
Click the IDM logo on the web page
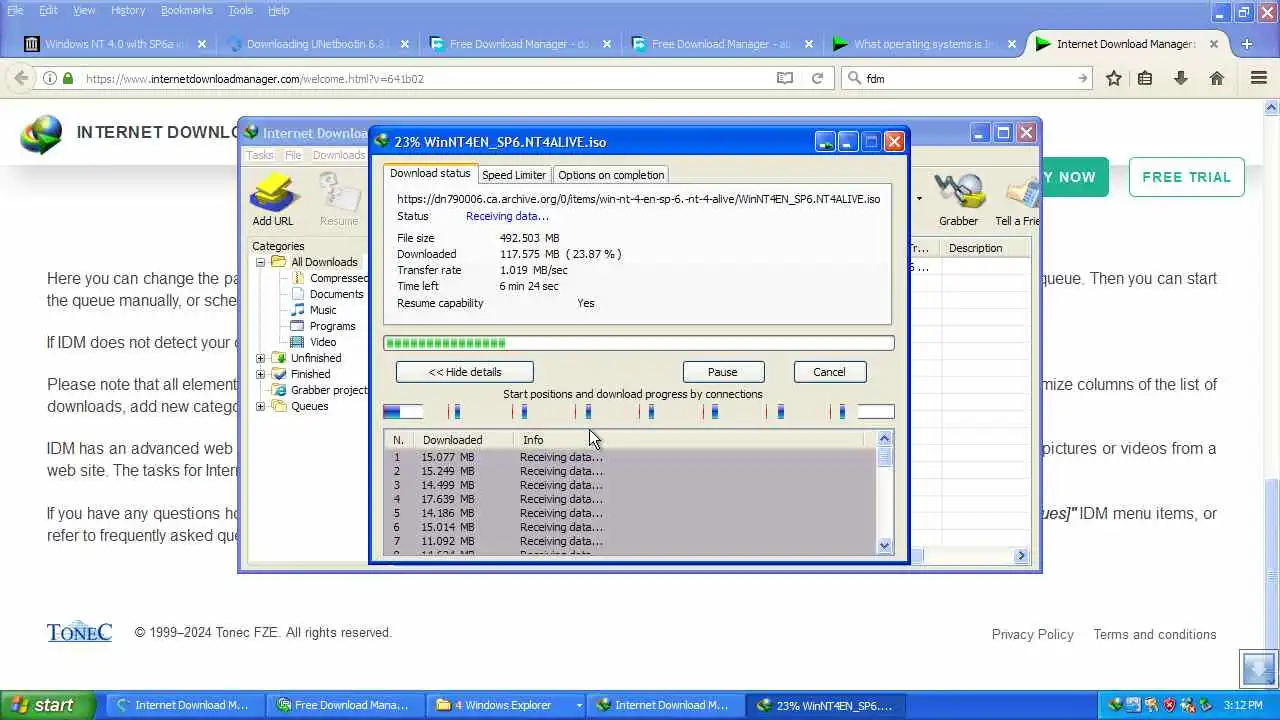pos(40,134)
